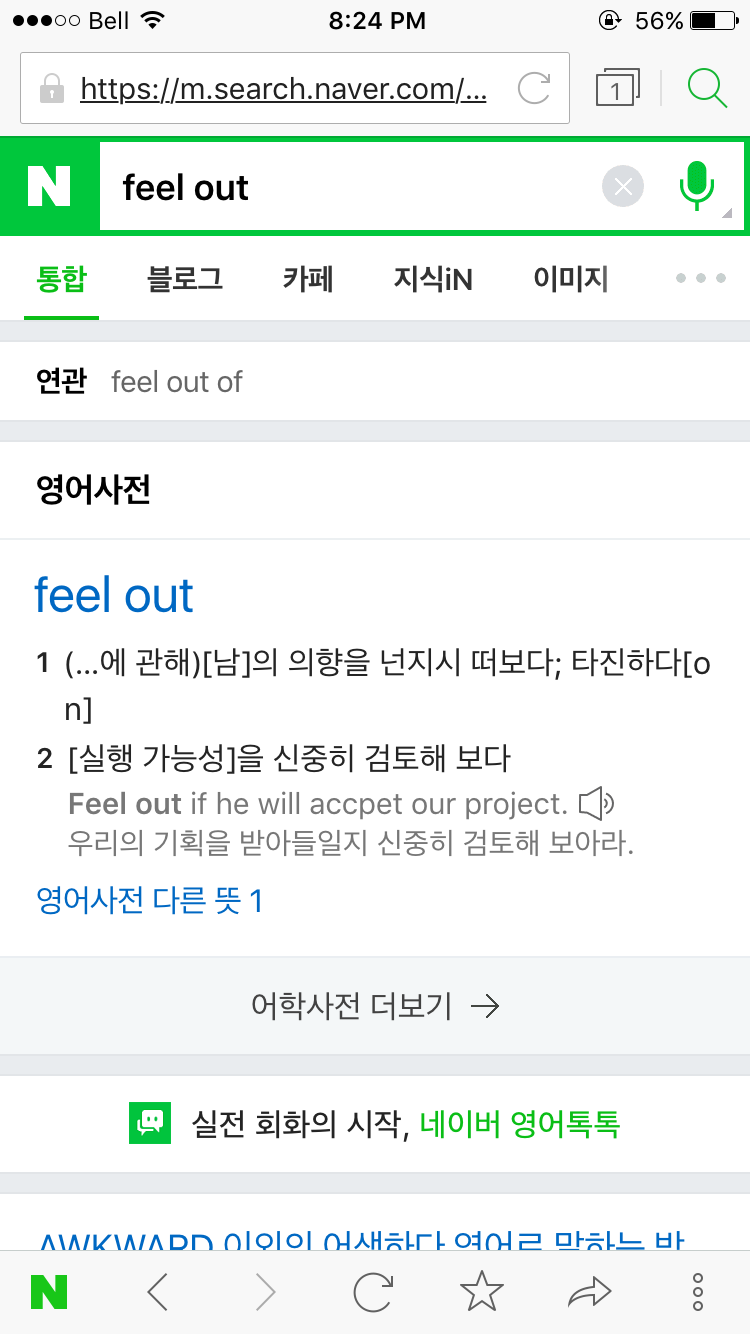Tap the Naver N logo beside search box
The image size is (750, 1334).
click(x=49, y=187)
